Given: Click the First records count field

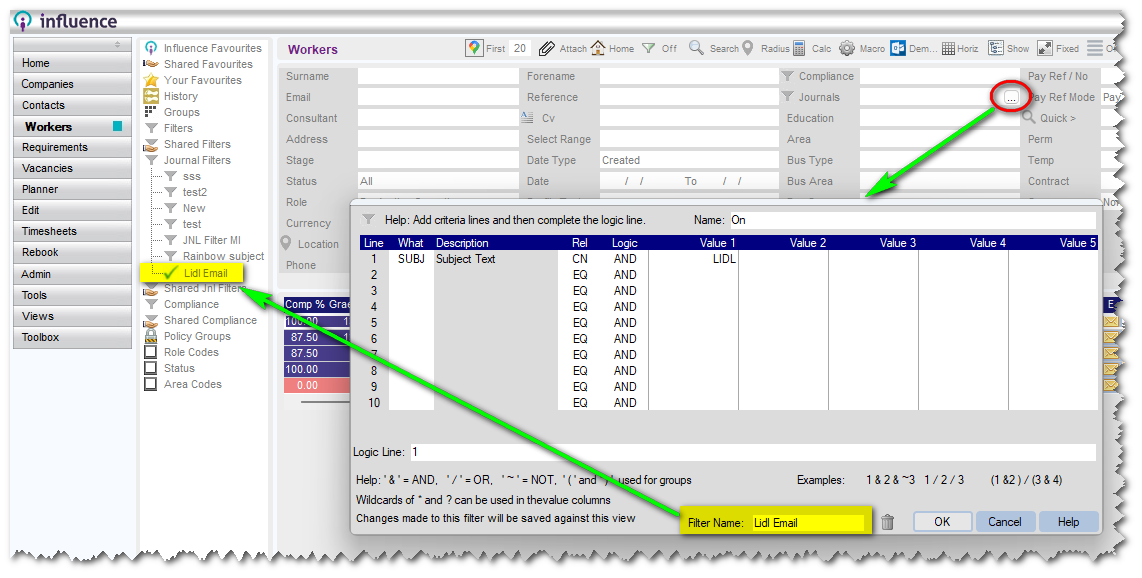Looking at the screenshot, I should tap(519, 48).
